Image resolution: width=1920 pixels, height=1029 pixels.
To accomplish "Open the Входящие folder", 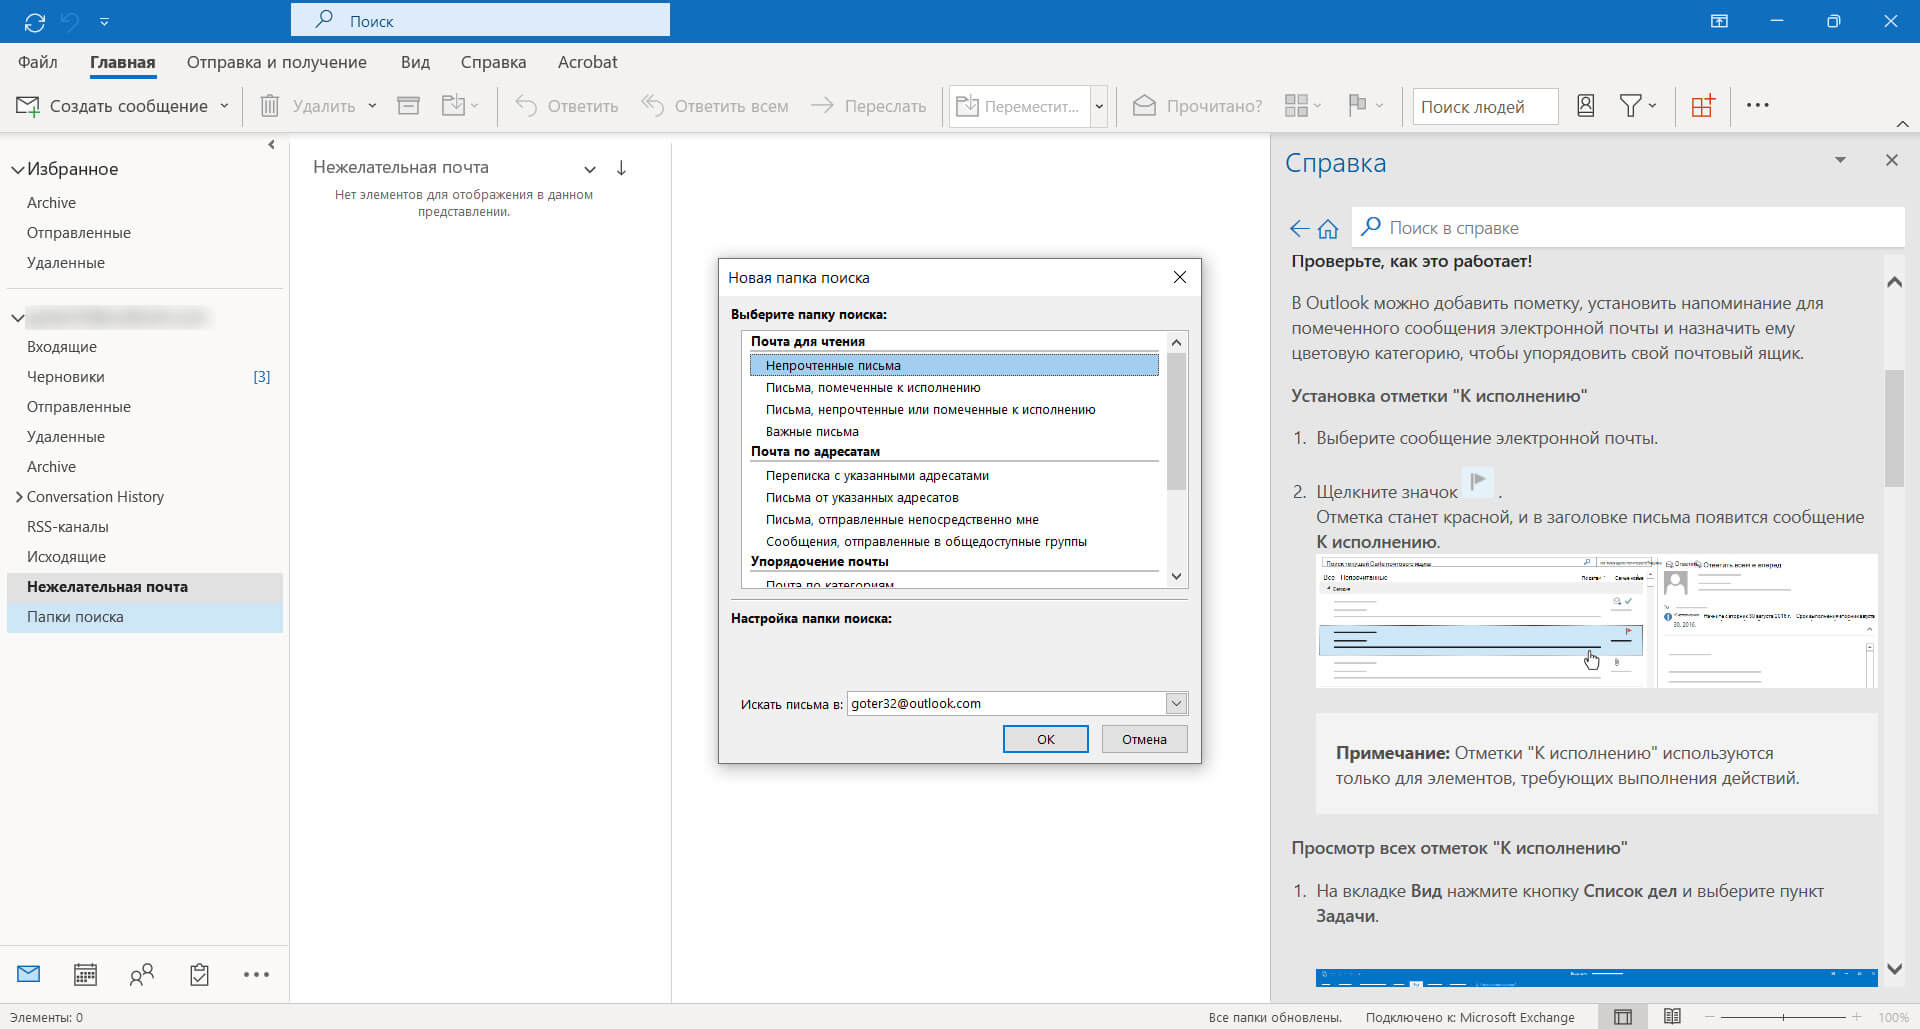I will (62, 347).
